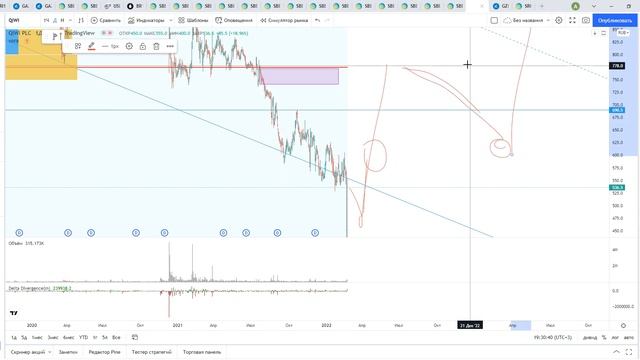Click the TradingView logo on chart
The height and width of the screenshot is (360, 640).
14,313
